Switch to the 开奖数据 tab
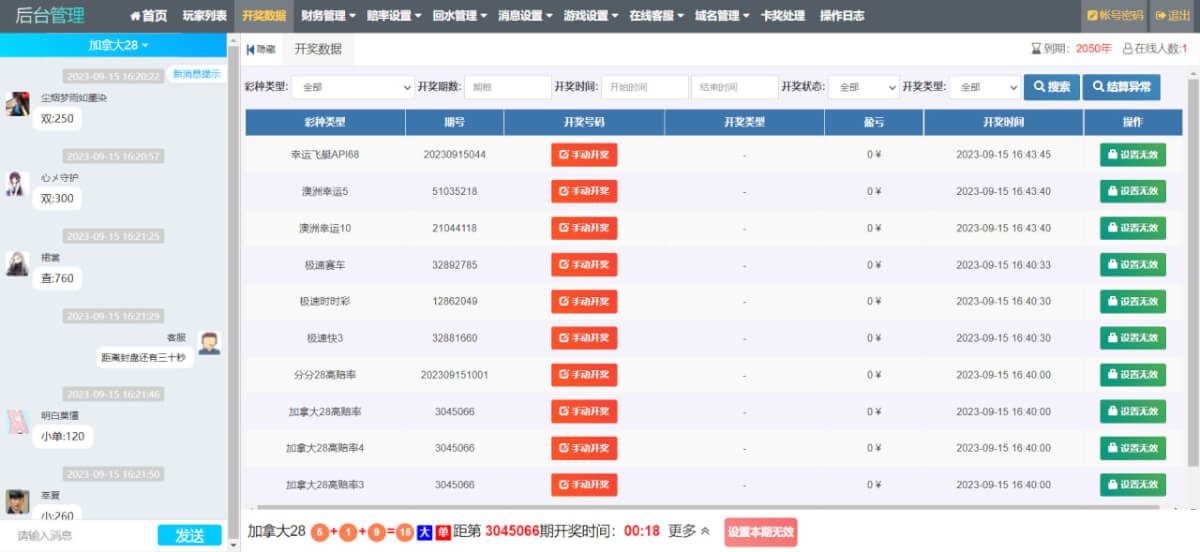1200x552 pixels. click(x=318, y=49)
